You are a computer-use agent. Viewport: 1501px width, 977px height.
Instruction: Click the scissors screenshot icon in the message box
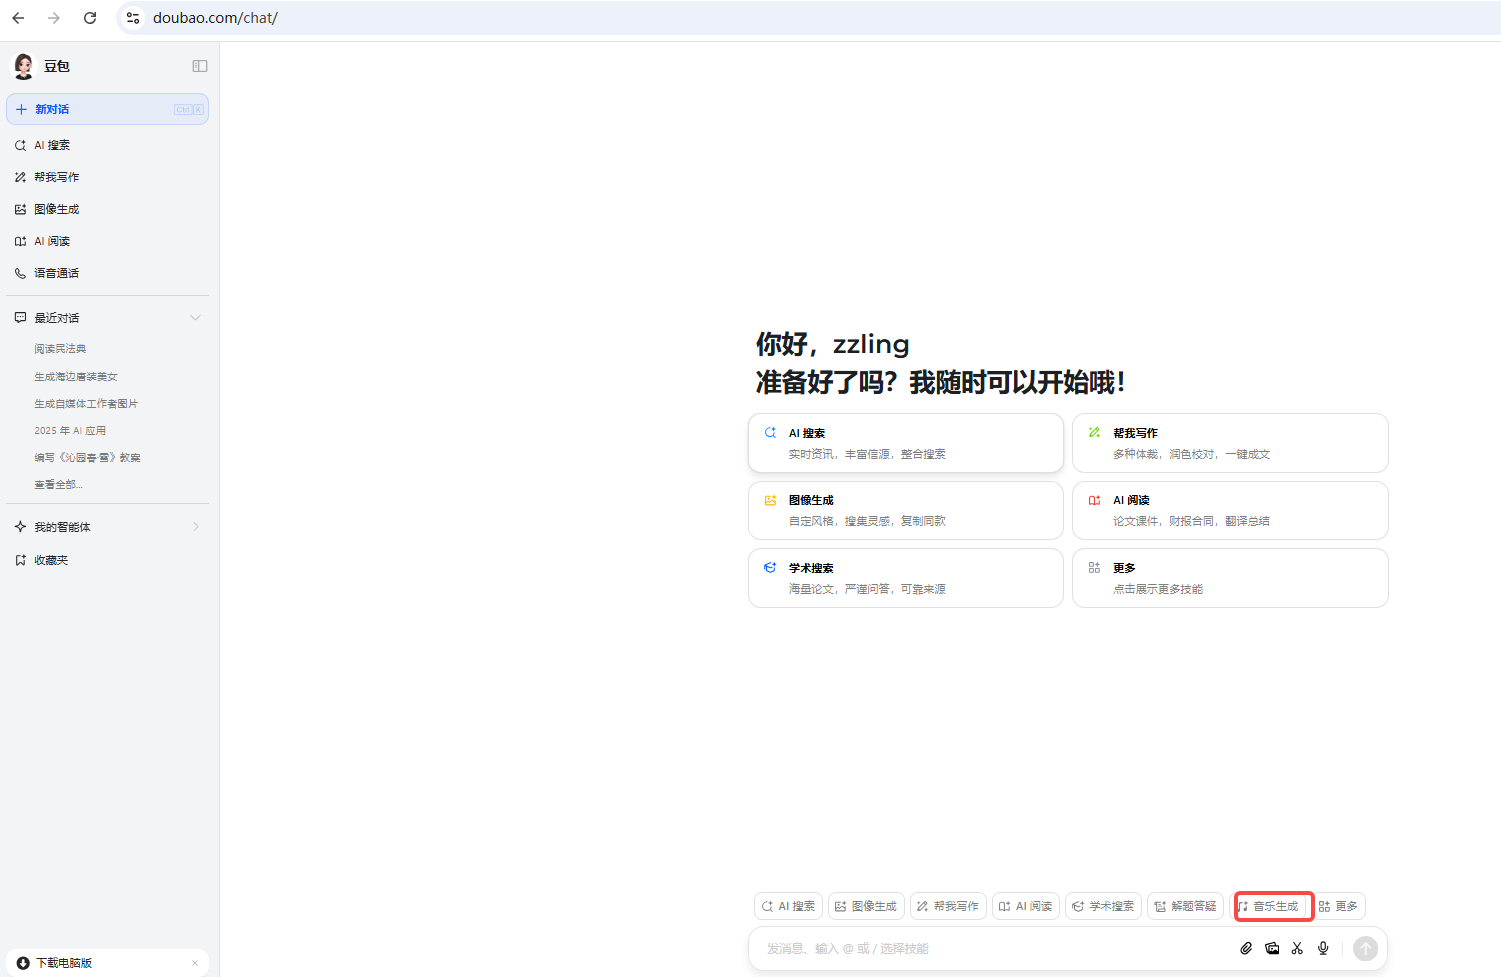tap(1297, 948)
